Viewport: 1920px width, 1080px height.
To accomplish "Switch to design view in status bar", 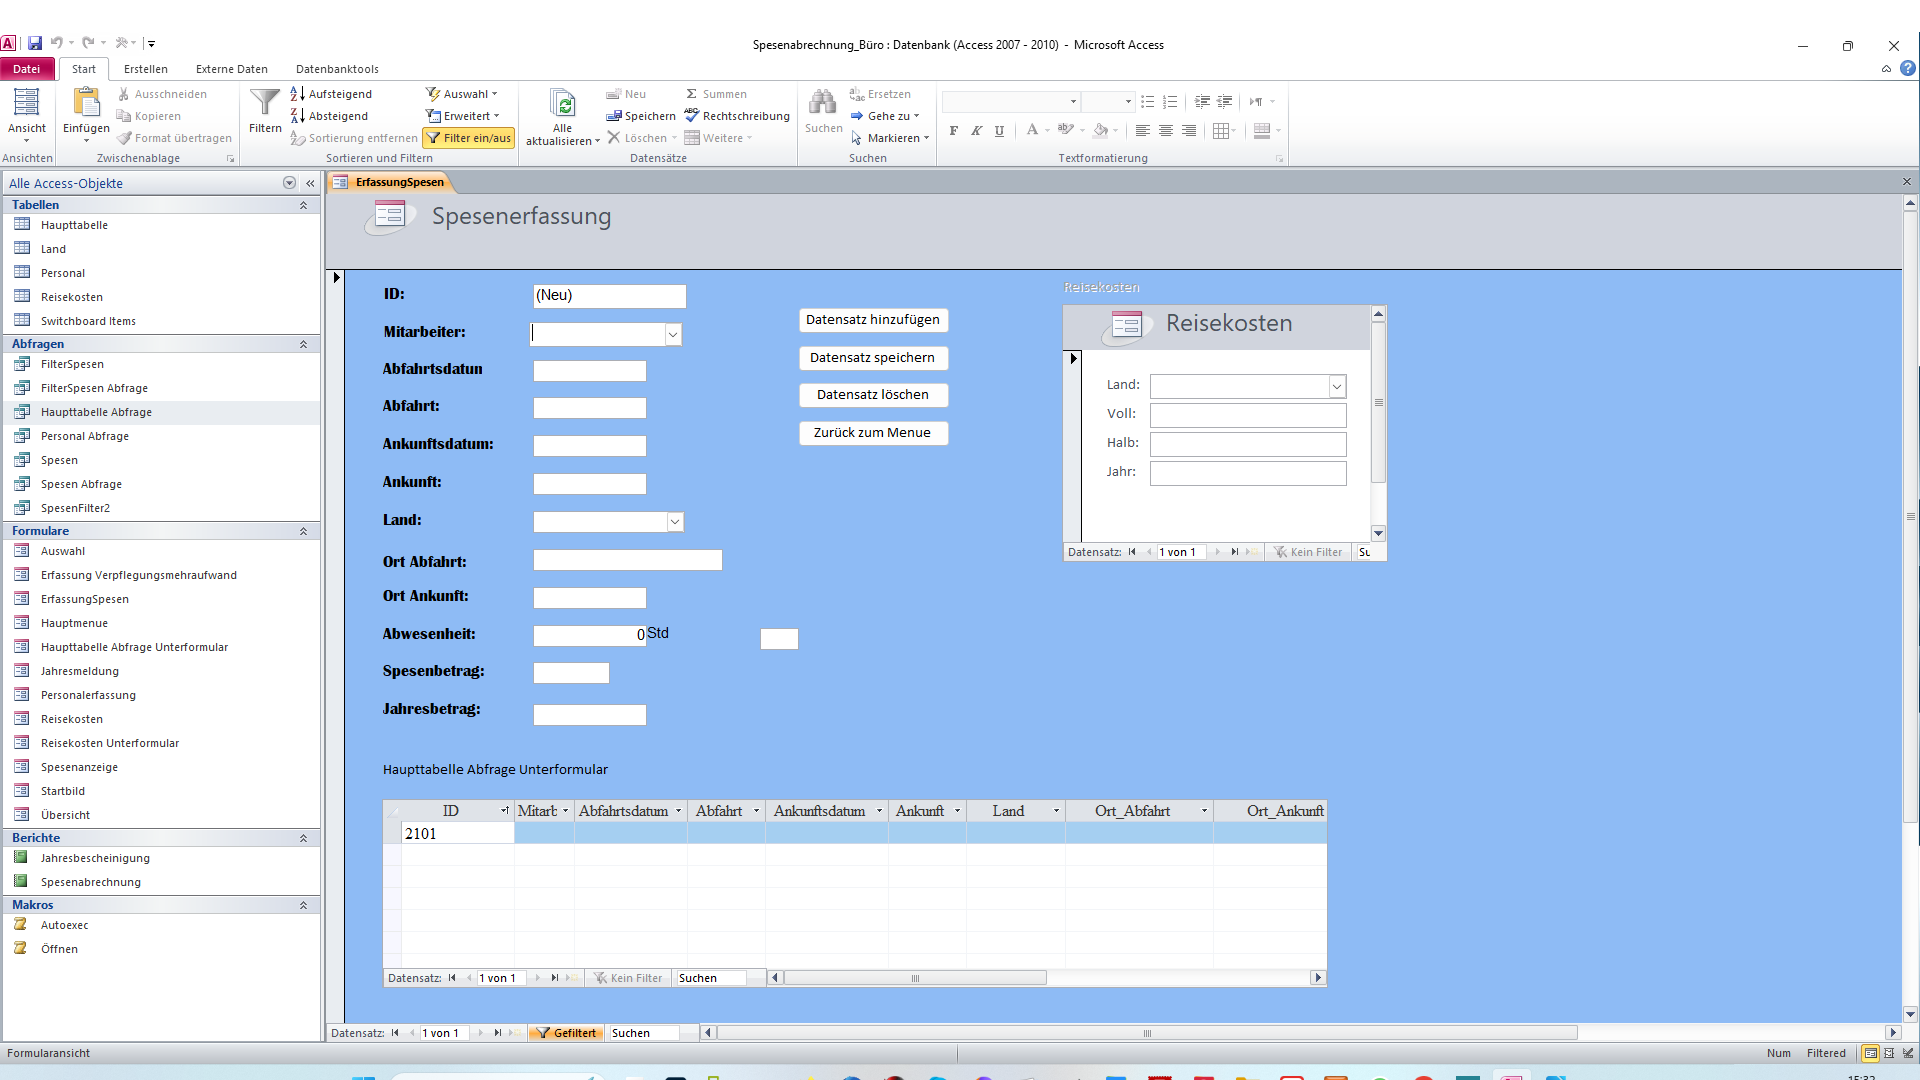I will tap(1908, 1053).
